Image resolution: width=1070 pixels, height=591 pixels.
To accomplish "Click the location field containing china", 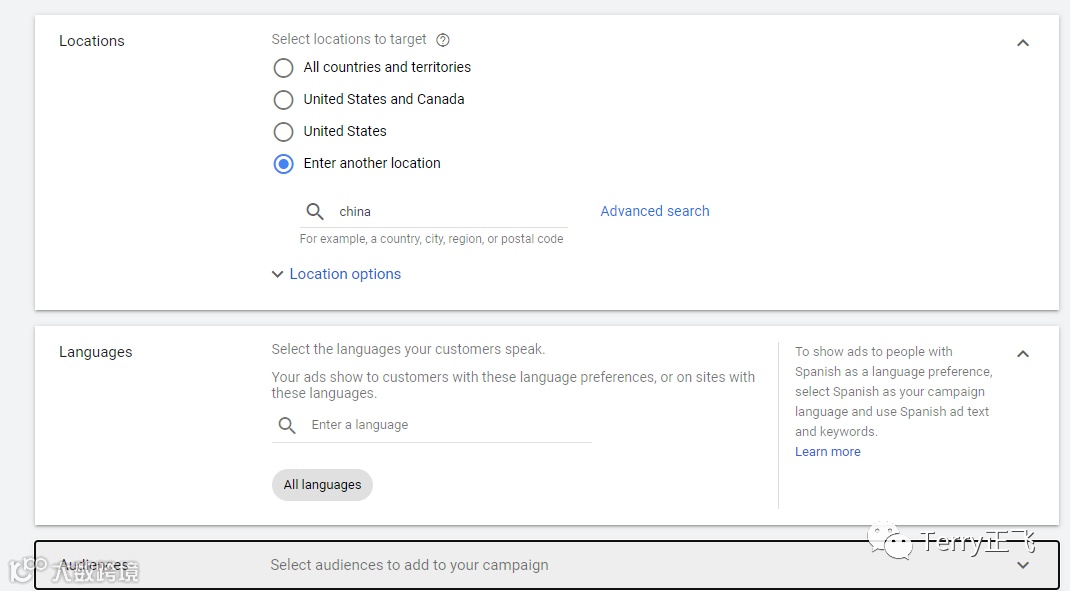I will (x=448, y=211).
